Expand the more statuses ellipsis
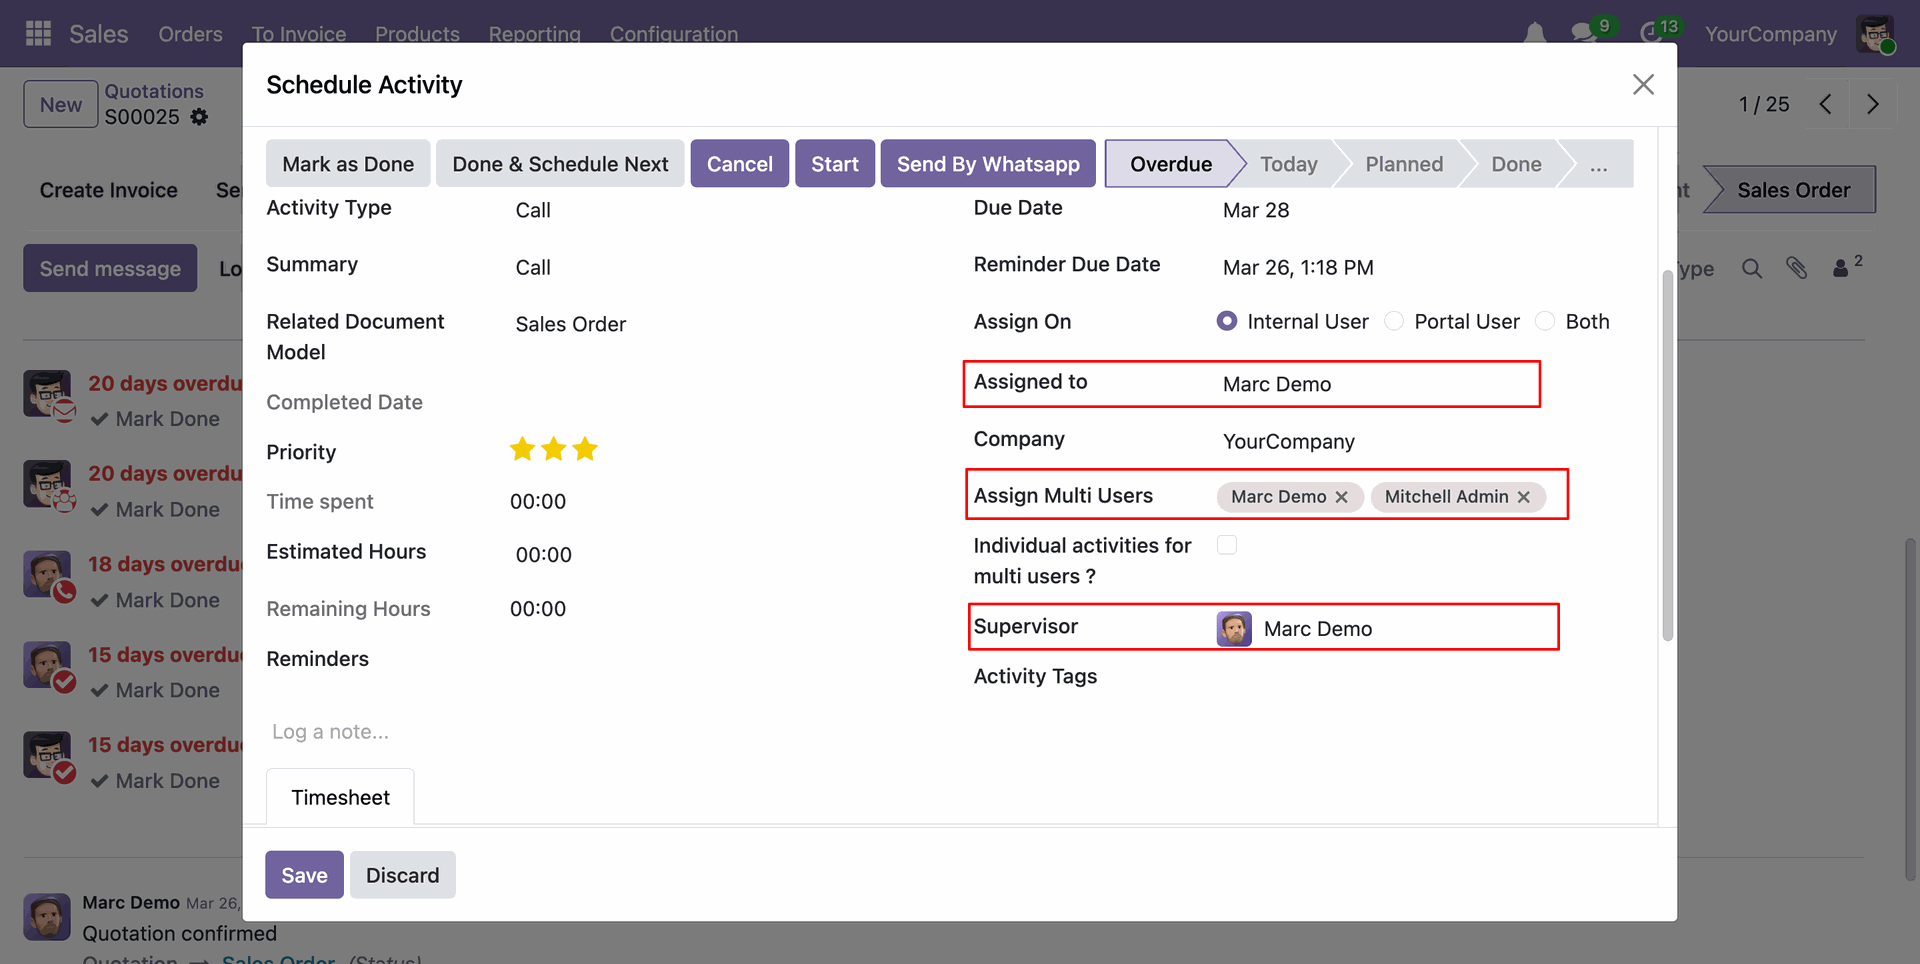Image resolution: width=1920 pixels, height=964 pixels. pyautogui.click(x=1598, y=164)
